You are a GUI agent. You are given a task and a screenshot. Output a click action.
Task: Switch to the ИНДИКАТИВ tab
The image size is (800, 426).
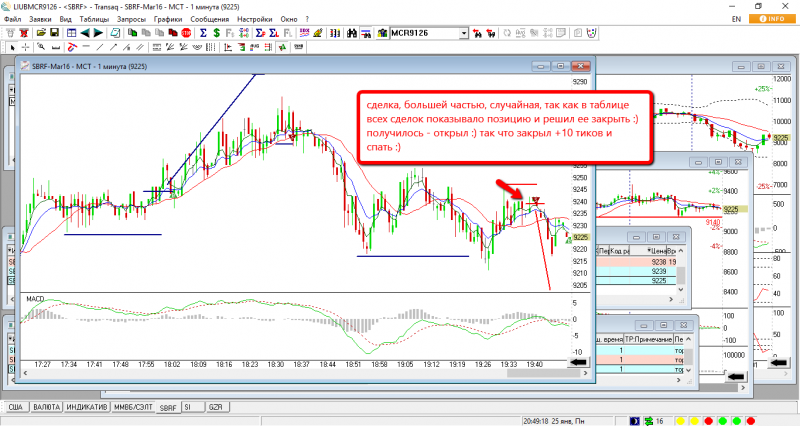[87, 407]
